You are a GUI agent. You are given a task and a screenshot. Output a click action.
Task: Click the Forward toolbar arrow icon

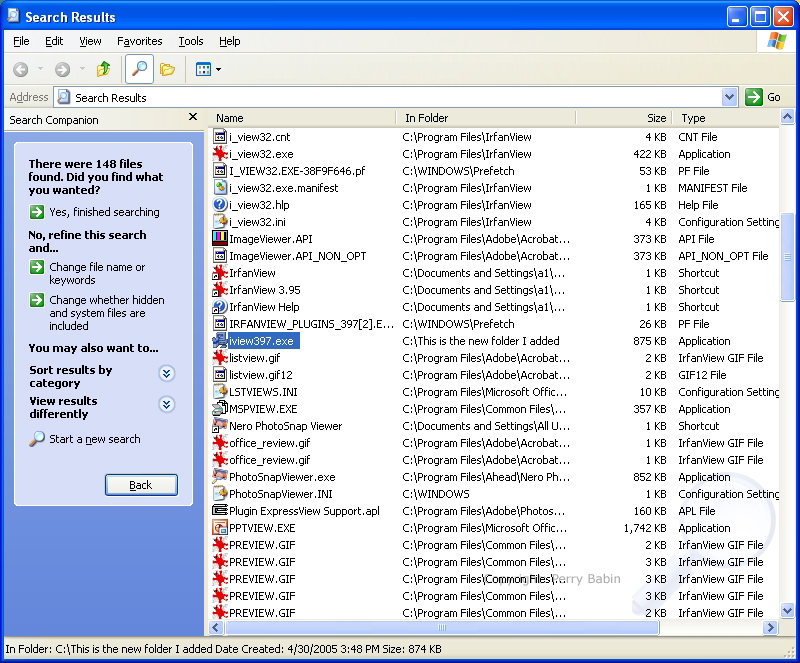tap(62, 69)
